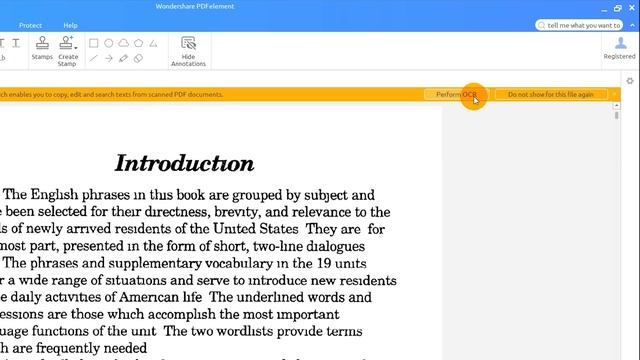640x360 pixels.
Task: Click the 'tell me what you want to' search box
Action: click(579, 25)
